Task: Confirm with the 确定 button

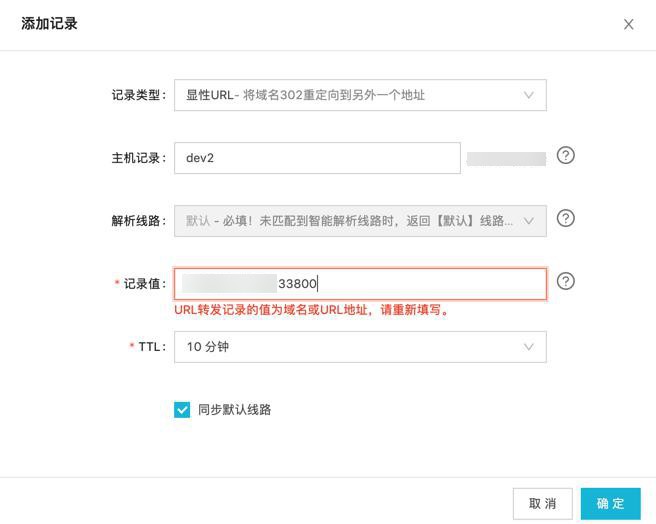Action: point(610,503)
